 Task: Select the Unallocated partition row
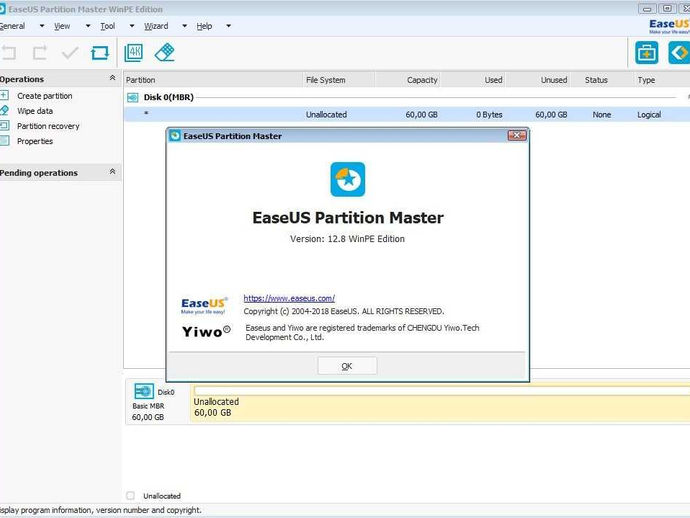(407, 114)
